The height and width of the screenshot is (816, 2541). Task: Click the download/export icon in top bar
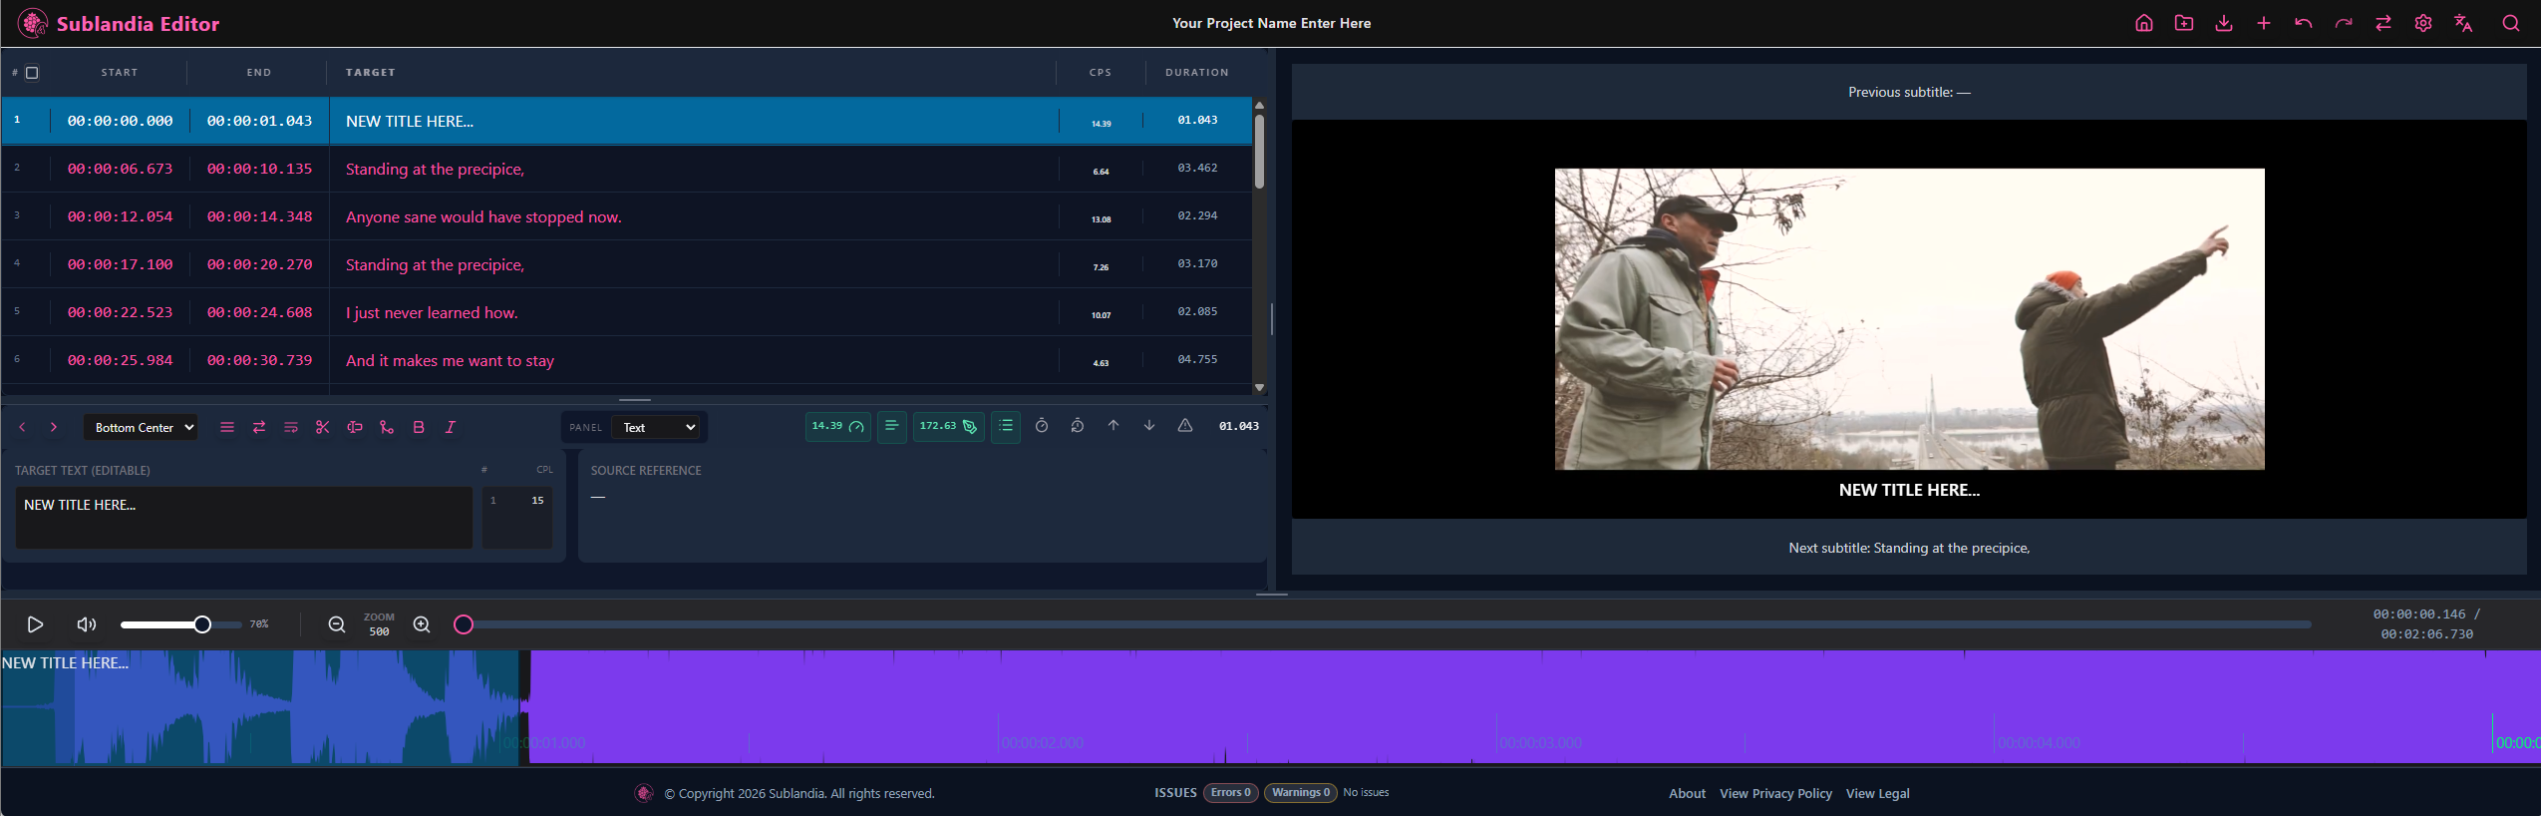2223,23
